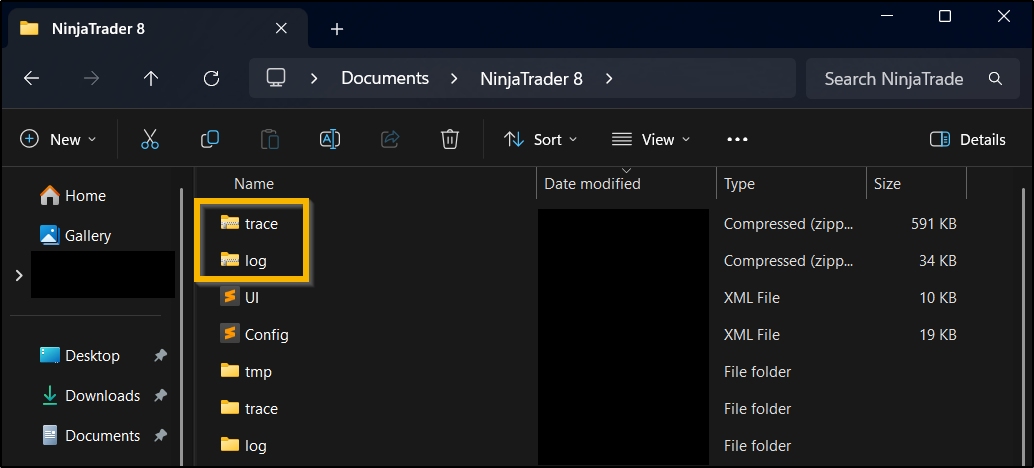
Task: Select the log File folder icon
Action: tap(229, 445)
